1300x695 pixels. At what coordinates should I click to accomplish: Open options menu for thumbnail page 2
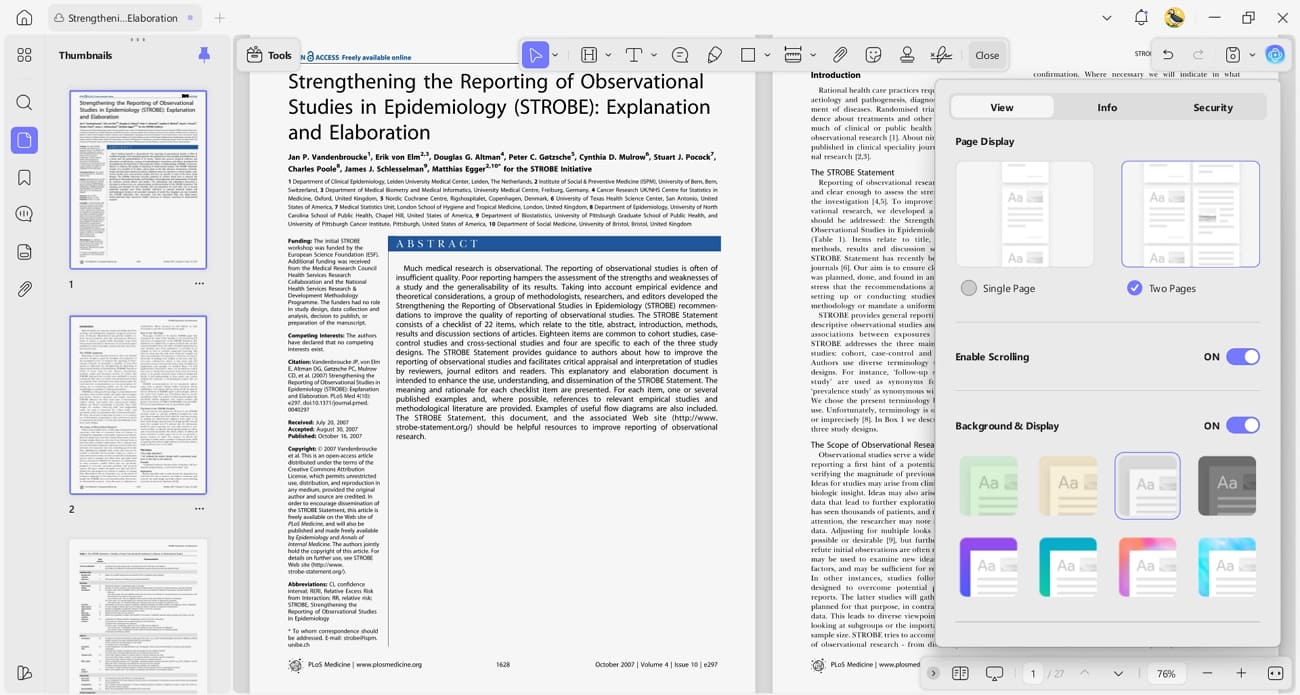coord(199,509)
